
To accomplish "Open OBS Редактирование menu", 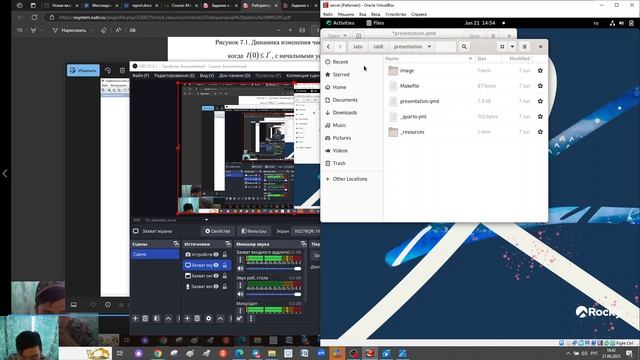I will 174,76.
